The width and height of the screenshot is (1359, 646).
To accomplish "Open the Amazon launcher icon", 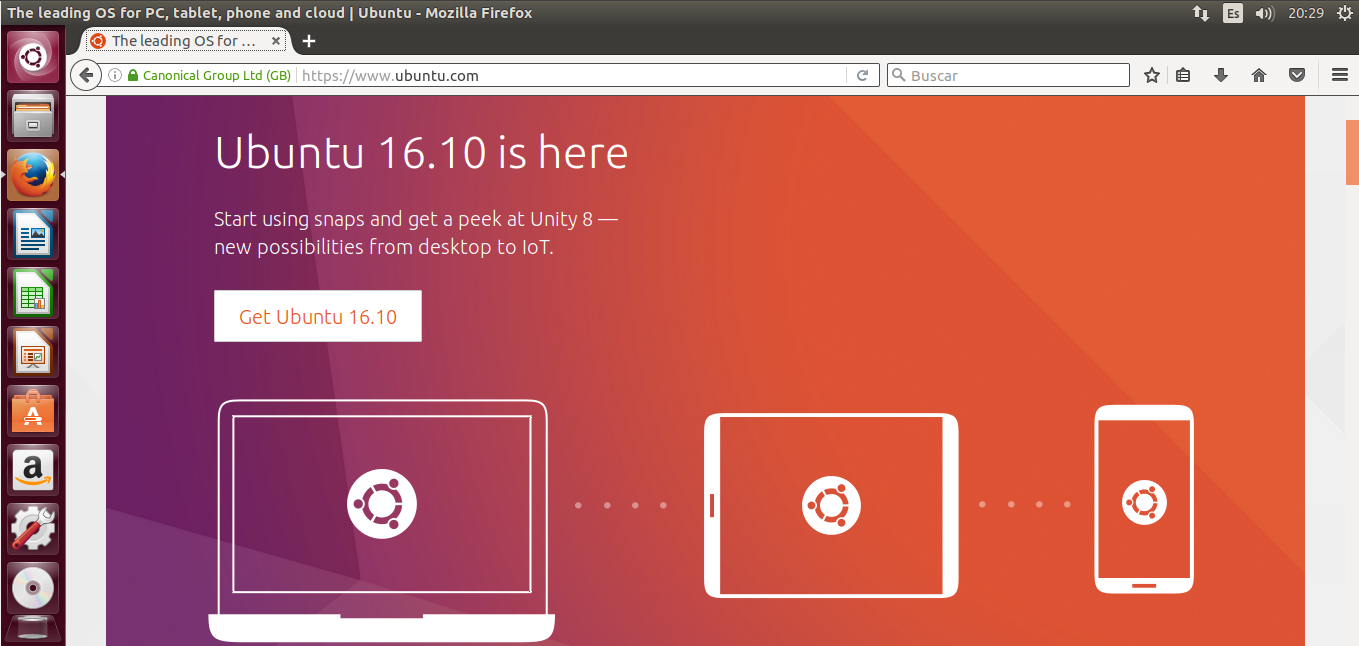I will [33, 469].
